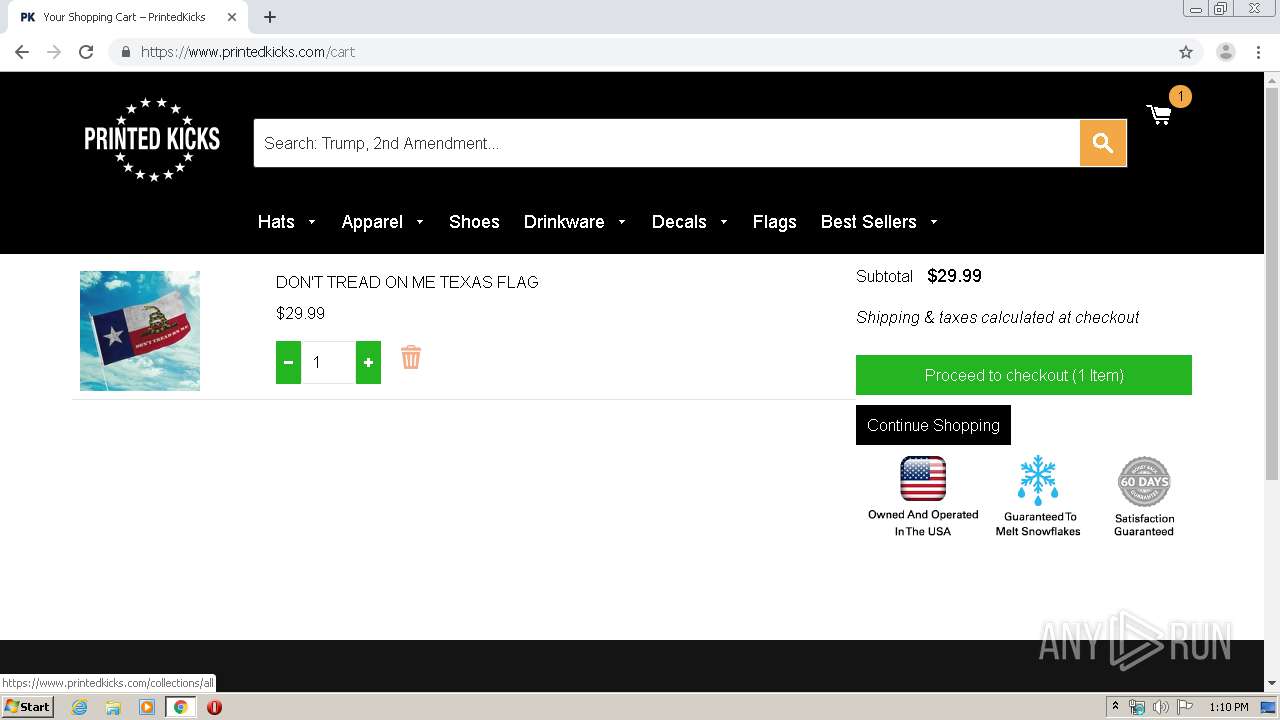Click the taskbar clock 1:10 PM

(x=1229, y=707)
